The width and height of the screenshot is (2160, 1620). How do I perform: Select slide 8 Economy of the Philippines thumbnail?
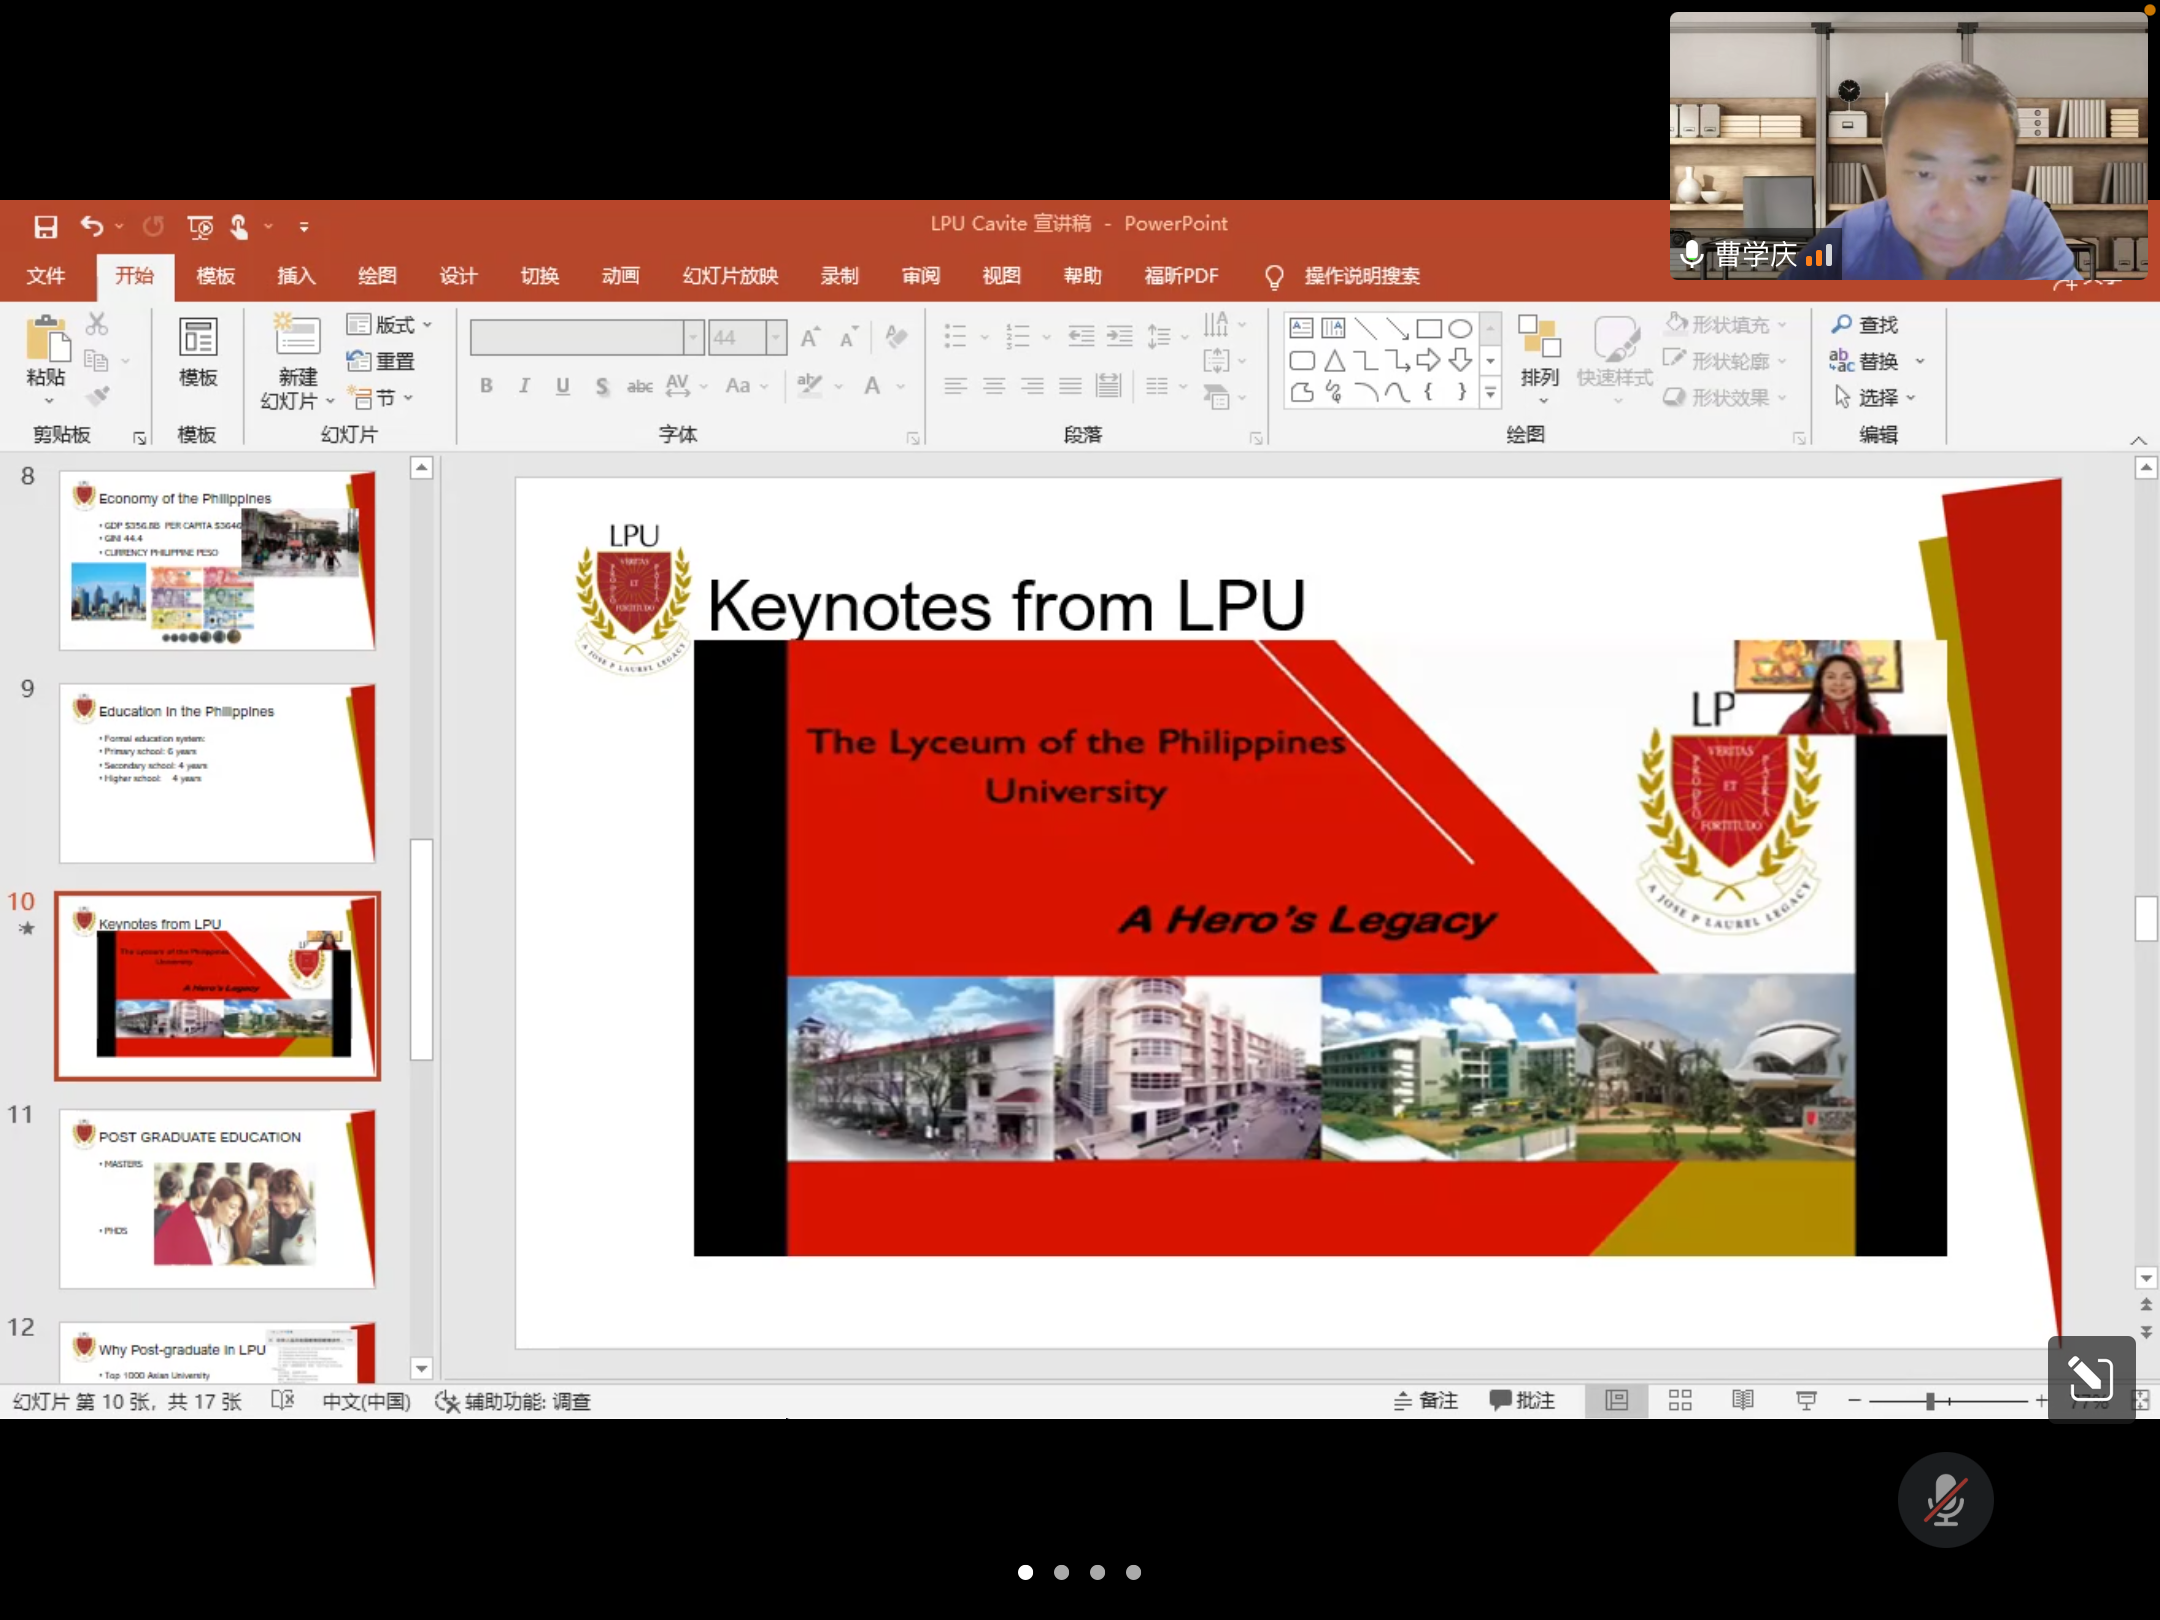[217, 560]
